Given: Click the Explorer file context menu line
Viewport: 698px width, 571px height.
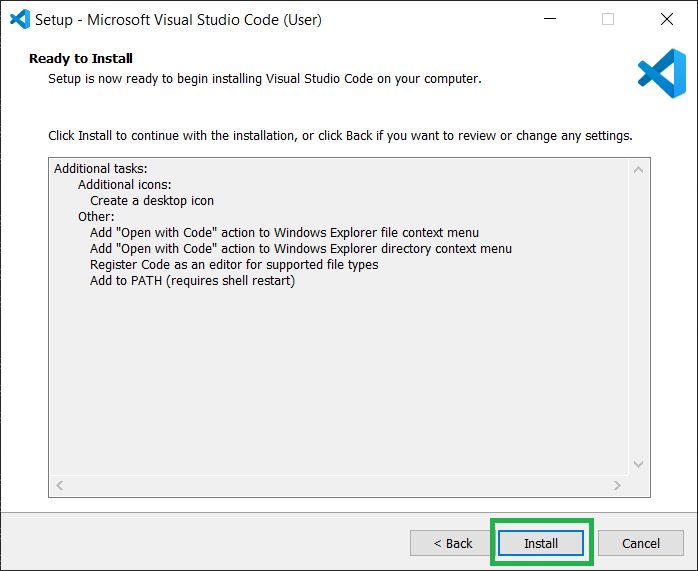Looking at the screenshot, I should pyautogui.click(x=284, y=233).
